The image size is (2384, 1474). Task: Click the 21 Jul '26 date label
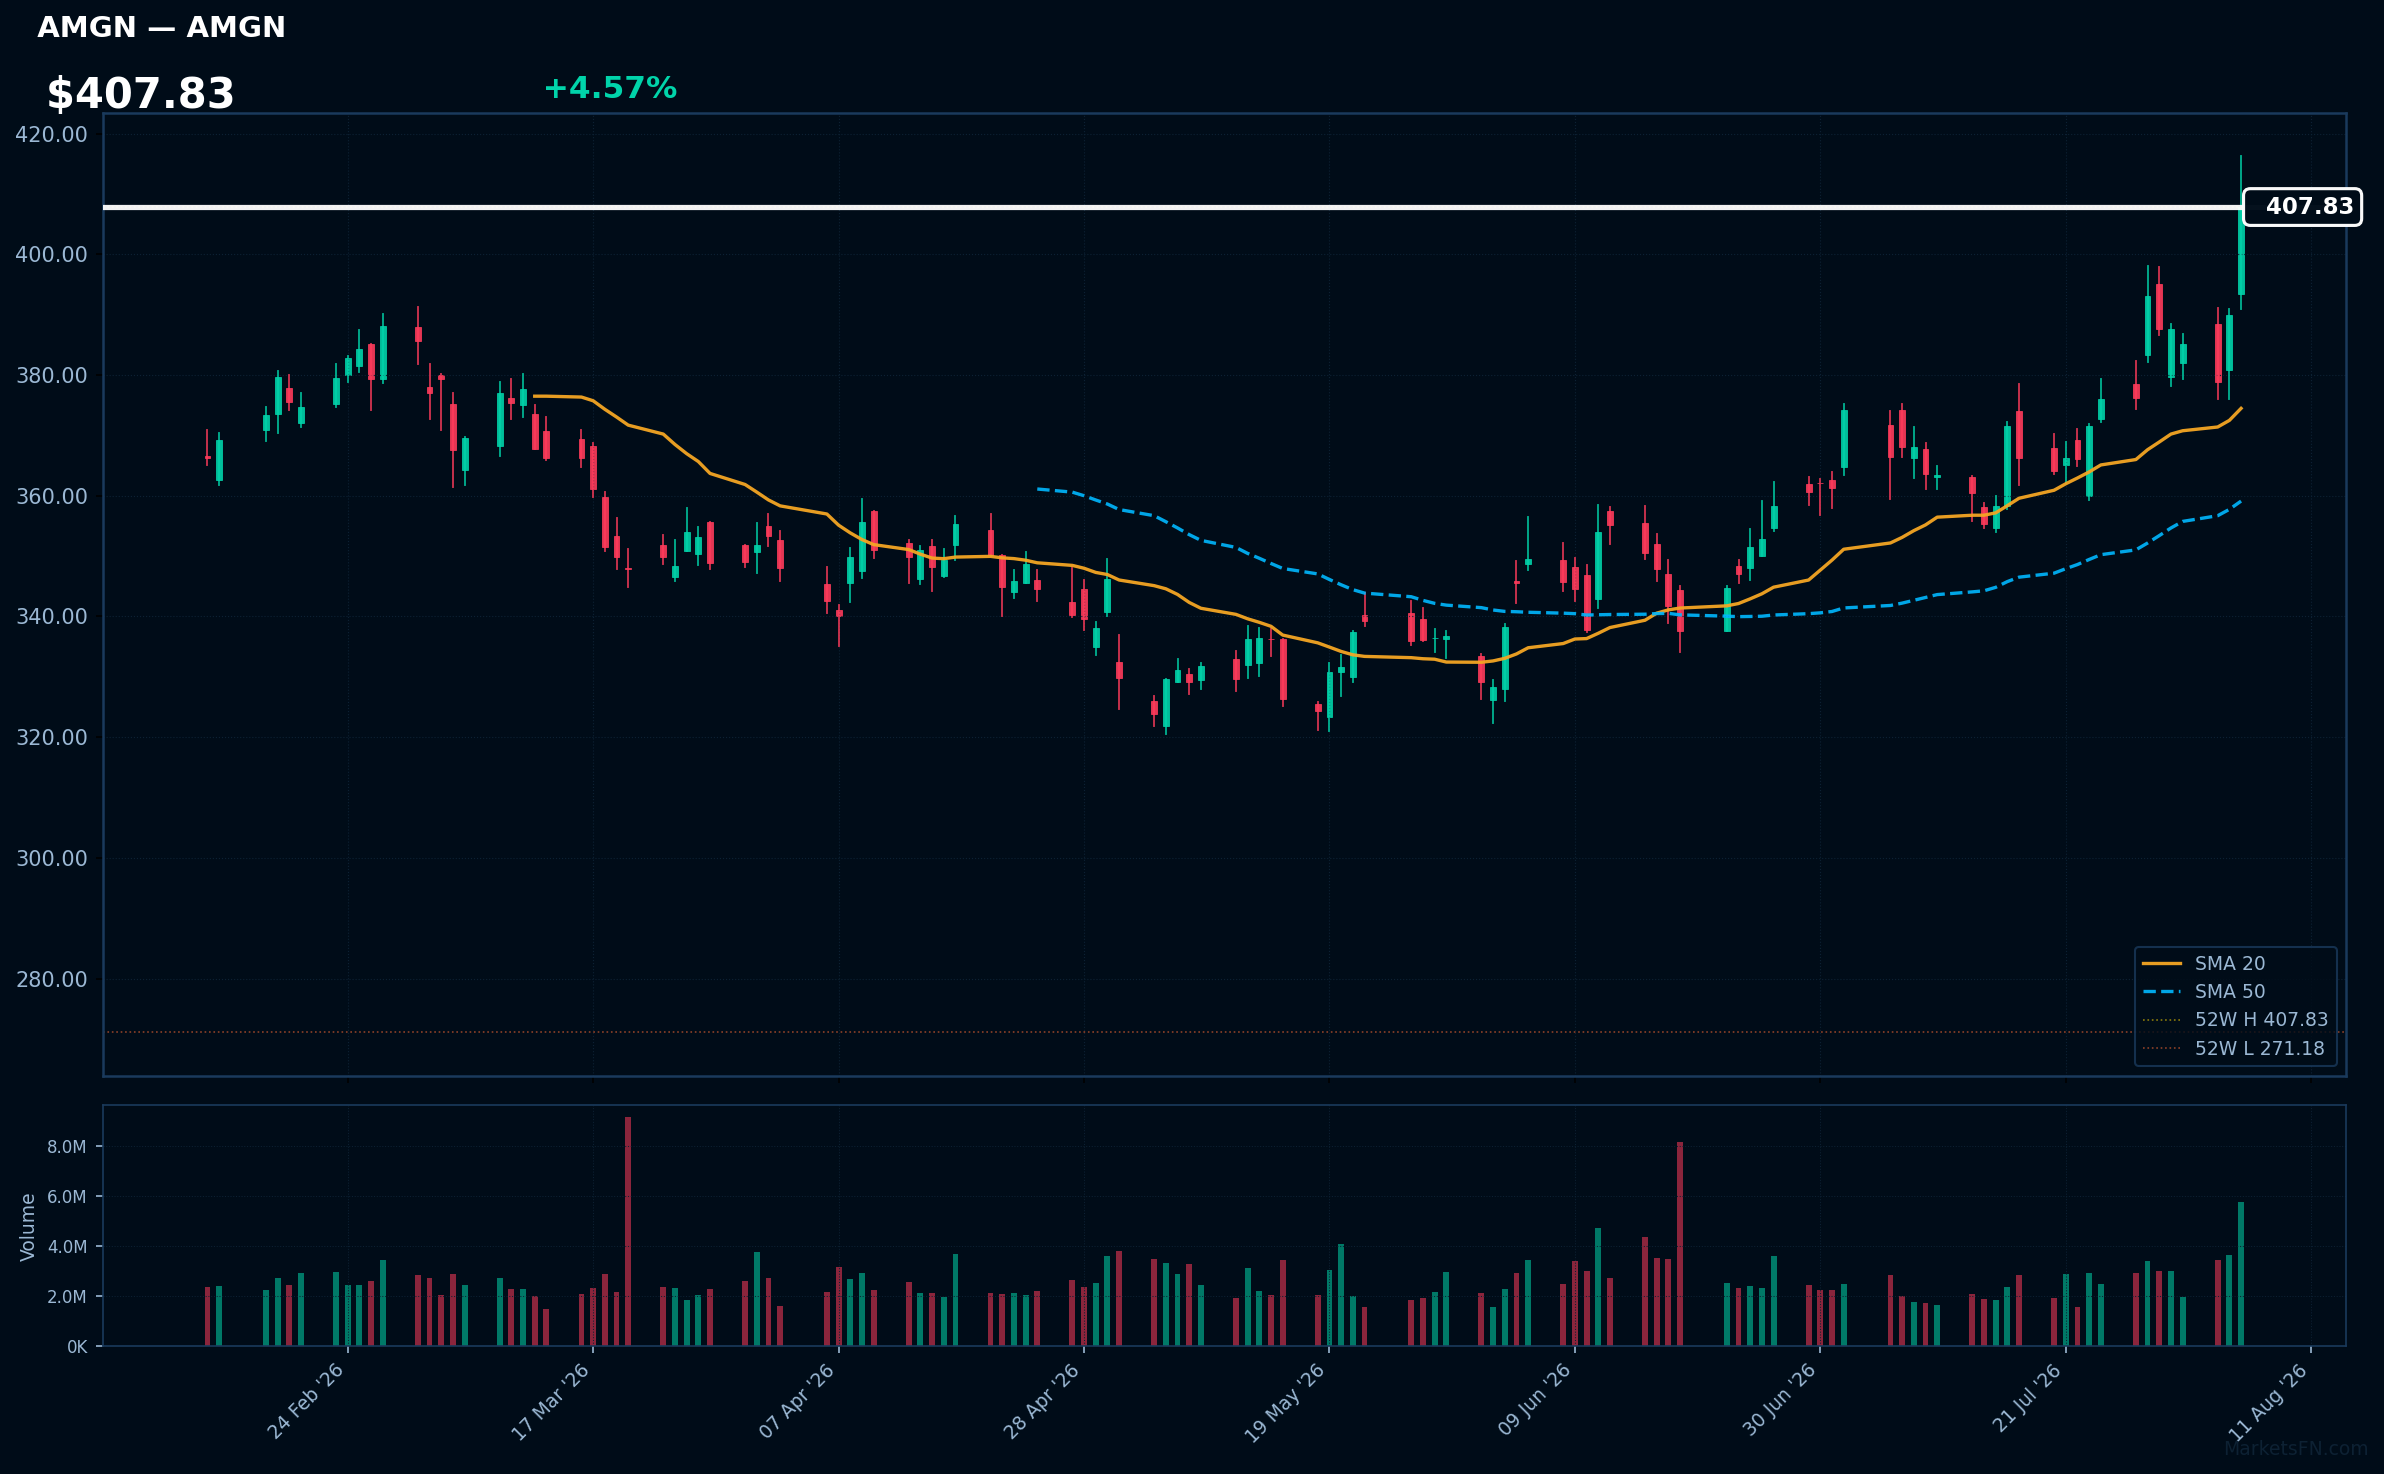click(x=2027, y=1397)
